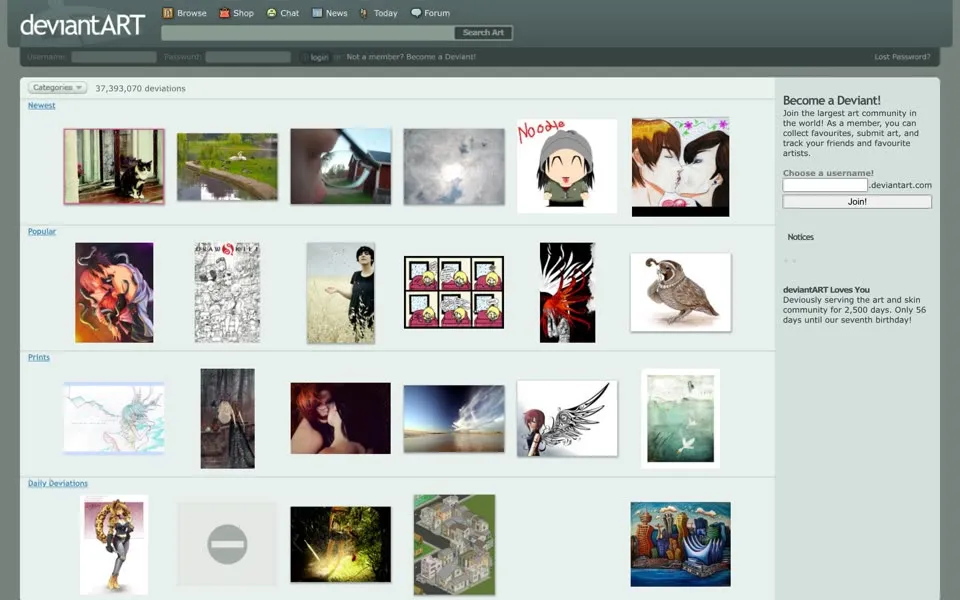Focus the Username login field

coord(114,57)
